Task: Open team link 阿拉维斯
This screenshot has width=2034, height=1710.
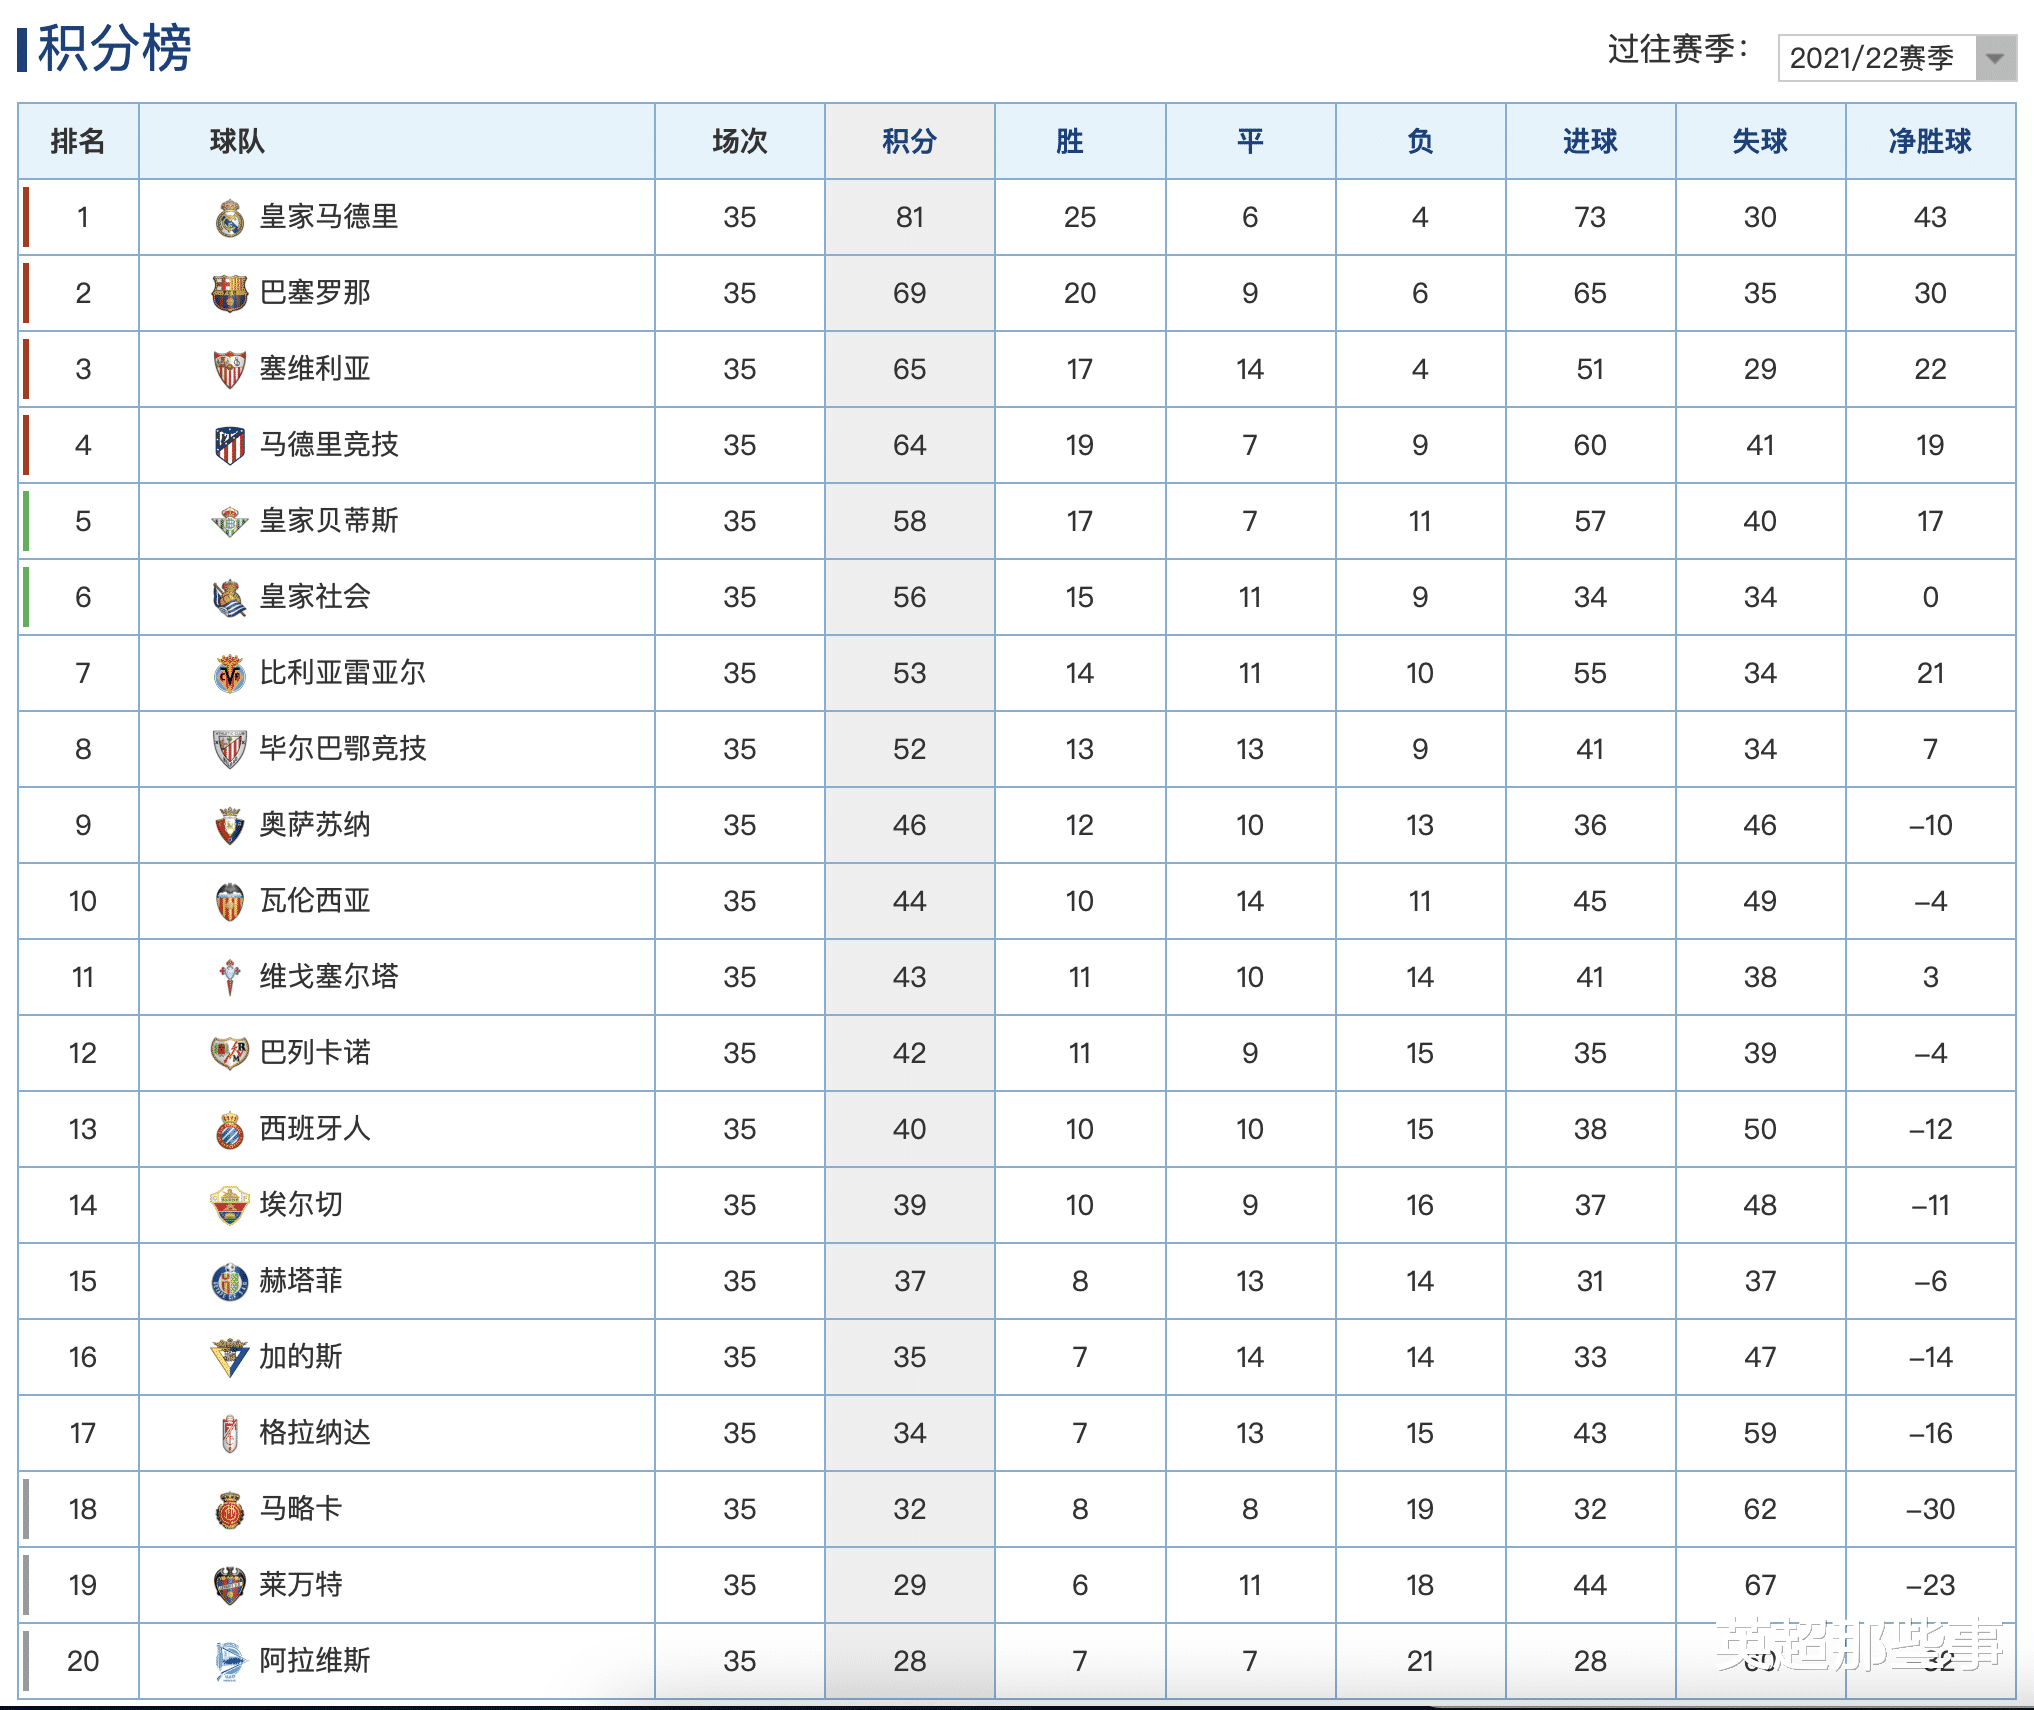Action: (315, 1661)
